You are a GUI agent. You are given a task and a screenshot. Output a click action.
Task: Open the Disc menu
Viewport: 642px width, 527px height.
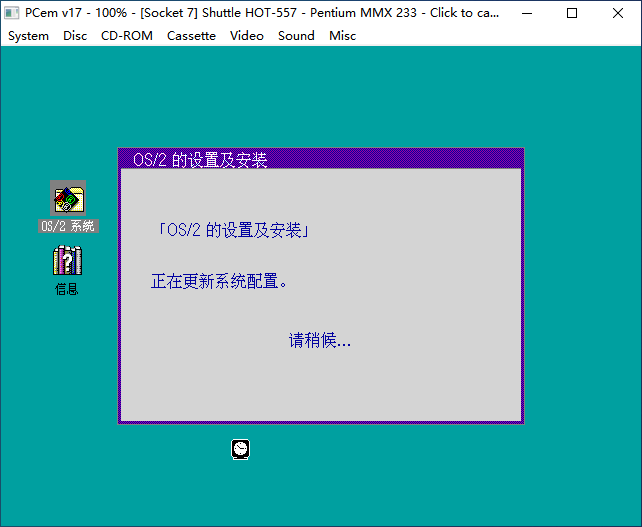tap(75, 36)
